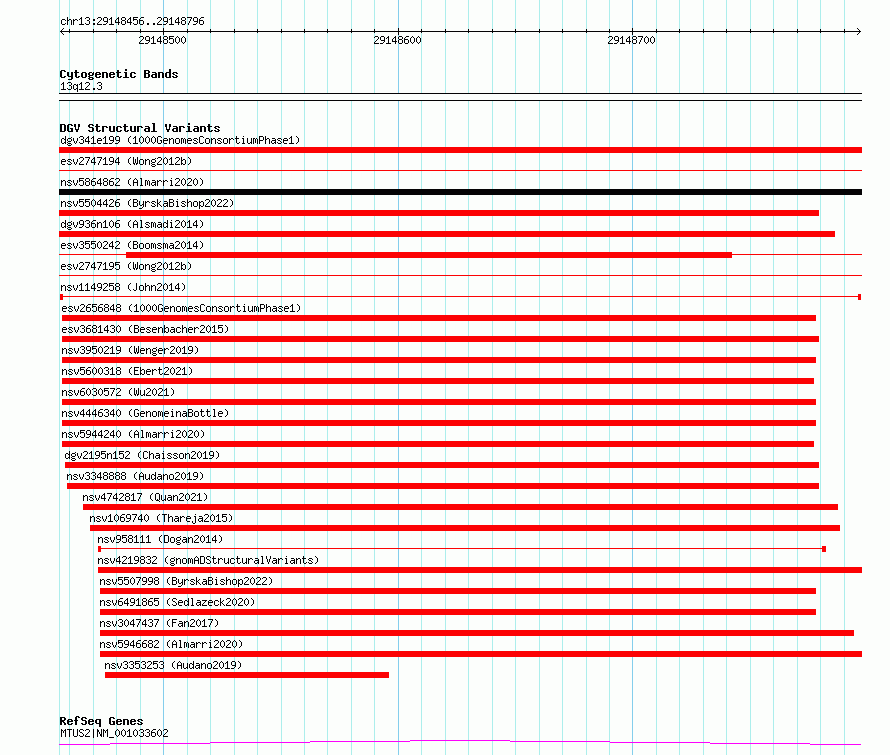Select esv2656848 1000GenomesConsortiumPhase1 label
The image size is (890, 755).
(181, 308)
